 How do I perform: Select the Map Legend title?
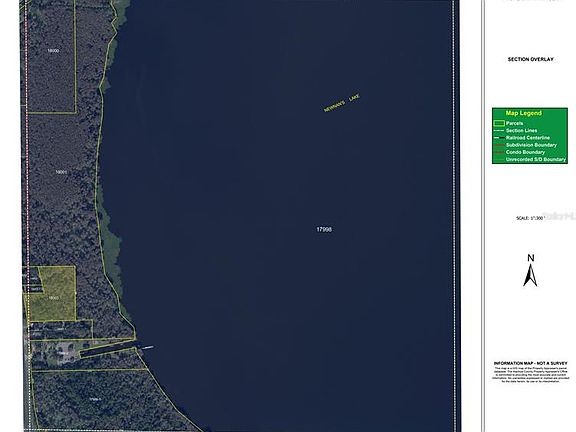pos(523,113)
